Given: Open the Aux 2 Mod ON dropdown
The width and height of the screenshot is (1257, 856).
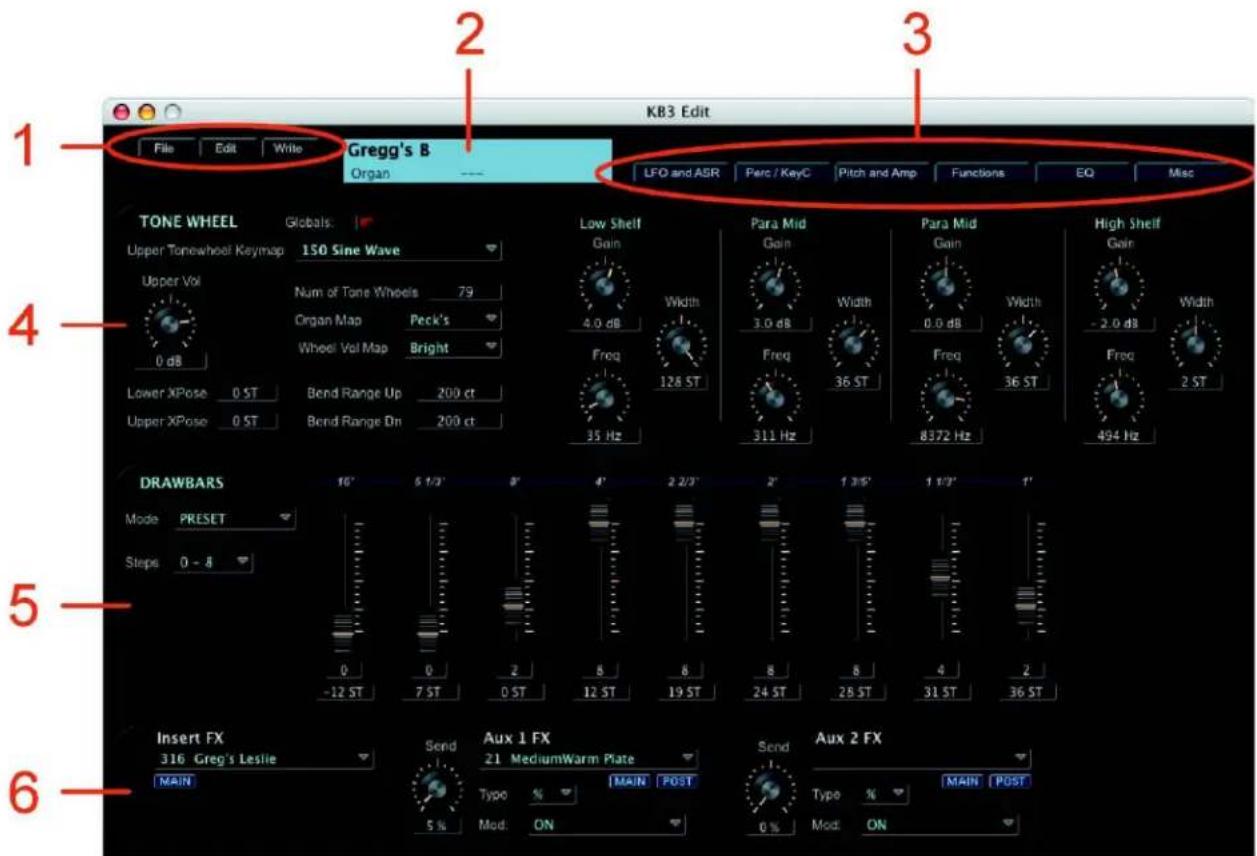Looking at the screenshot, I should [940, 826].
